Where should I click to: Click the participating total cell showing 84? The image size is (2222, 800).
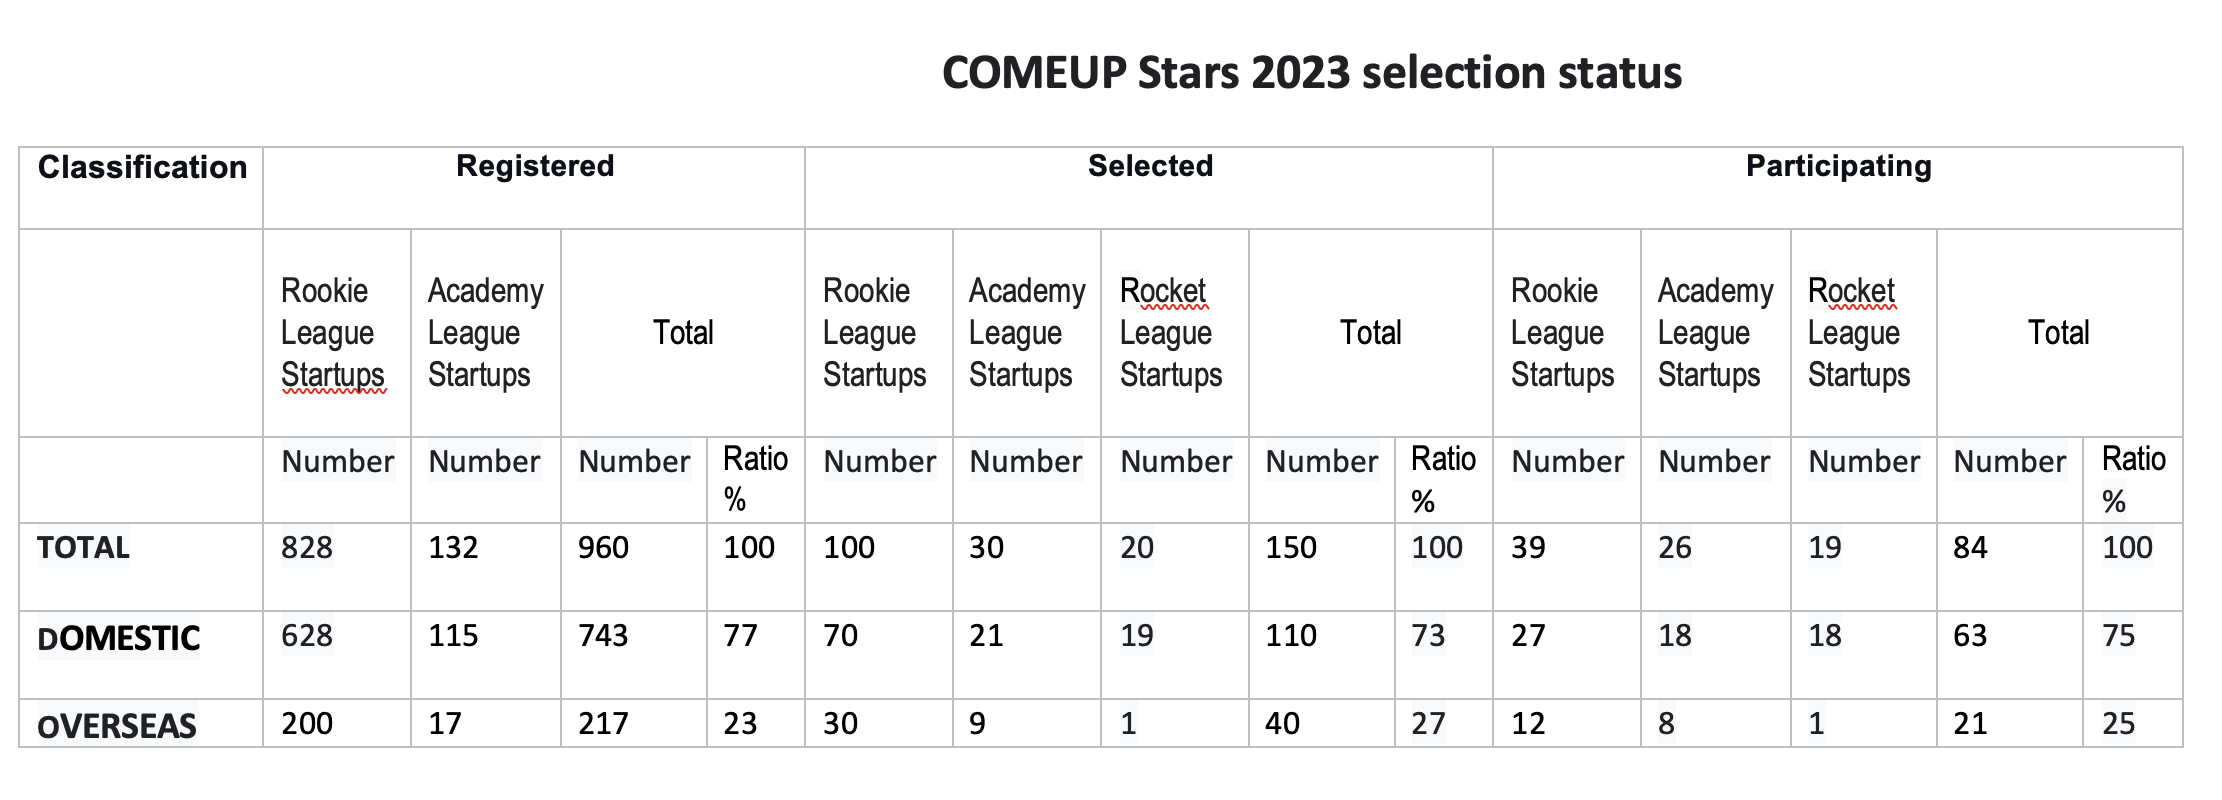(x=1970, y=548)
